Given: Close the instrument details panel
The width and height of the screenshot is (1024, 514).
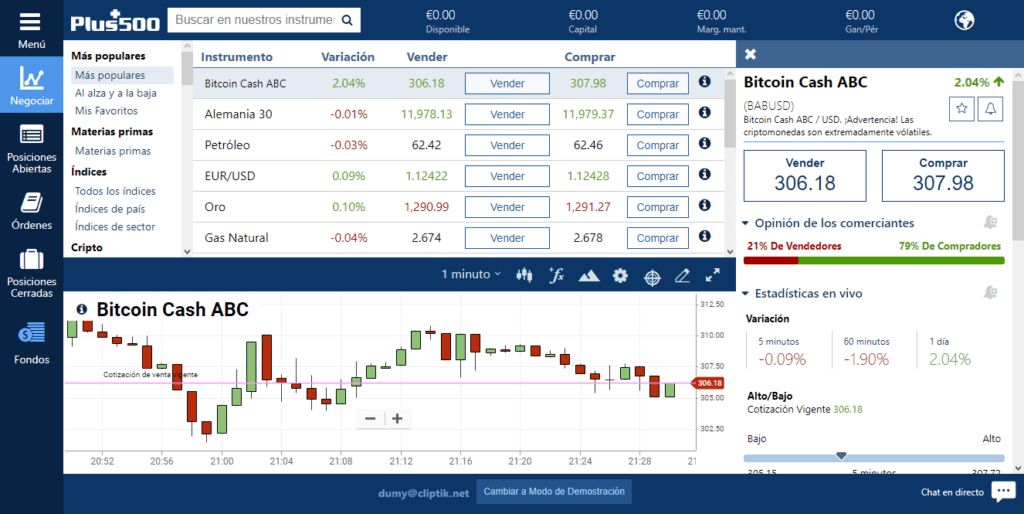Looking at the screenshot, I should click(750, 54).
